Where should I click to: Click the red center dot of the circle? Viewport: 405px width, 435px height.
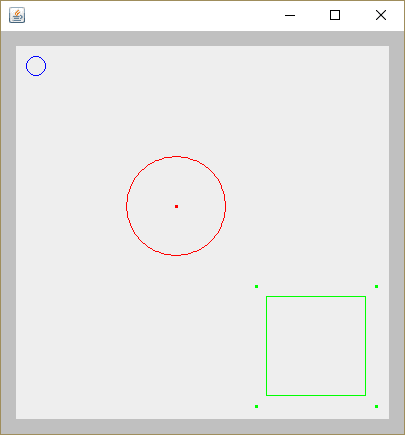(176, 206)
